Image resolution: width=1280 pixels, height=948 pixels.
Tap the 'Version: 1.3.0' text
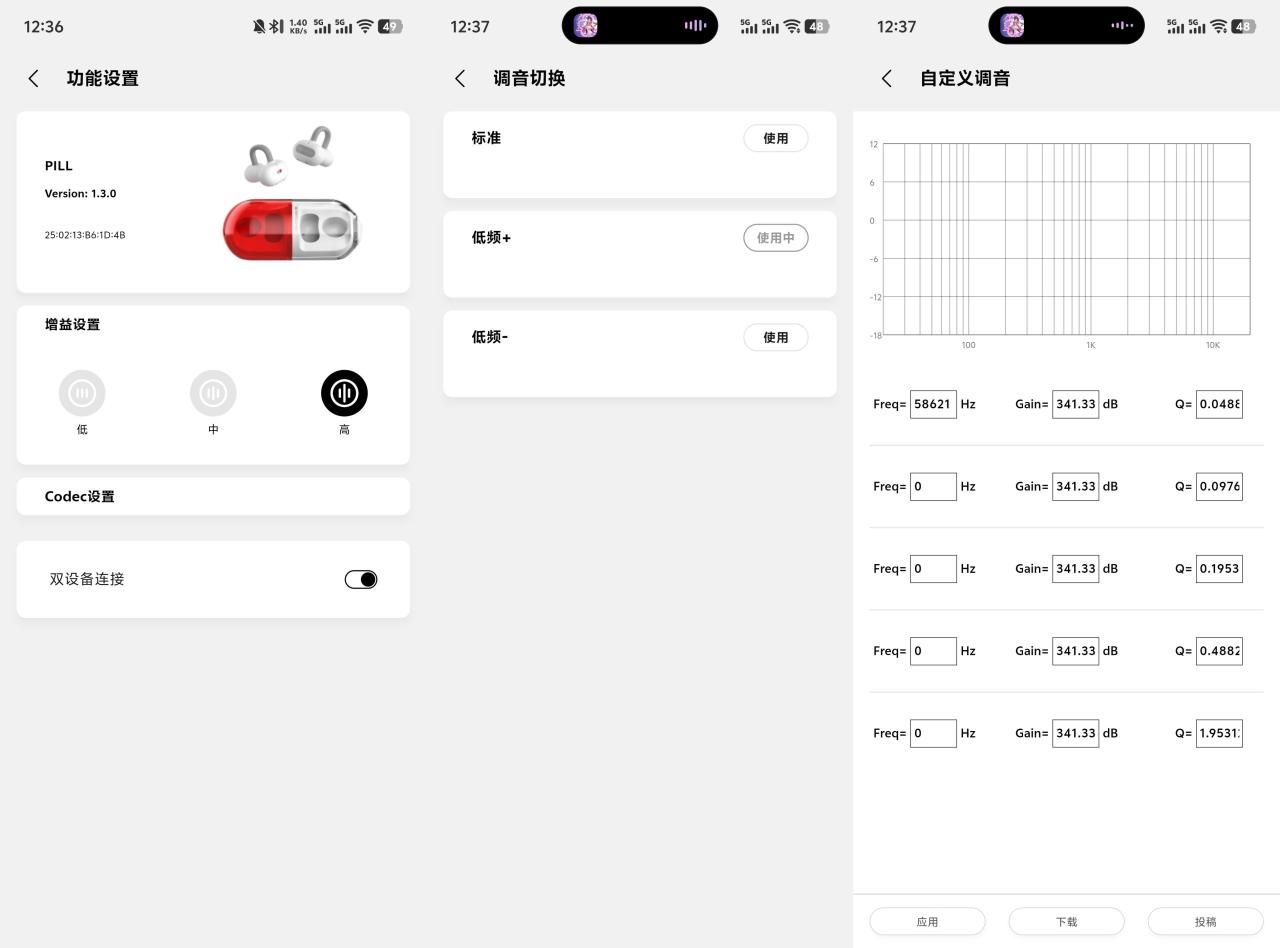[80, 194]
